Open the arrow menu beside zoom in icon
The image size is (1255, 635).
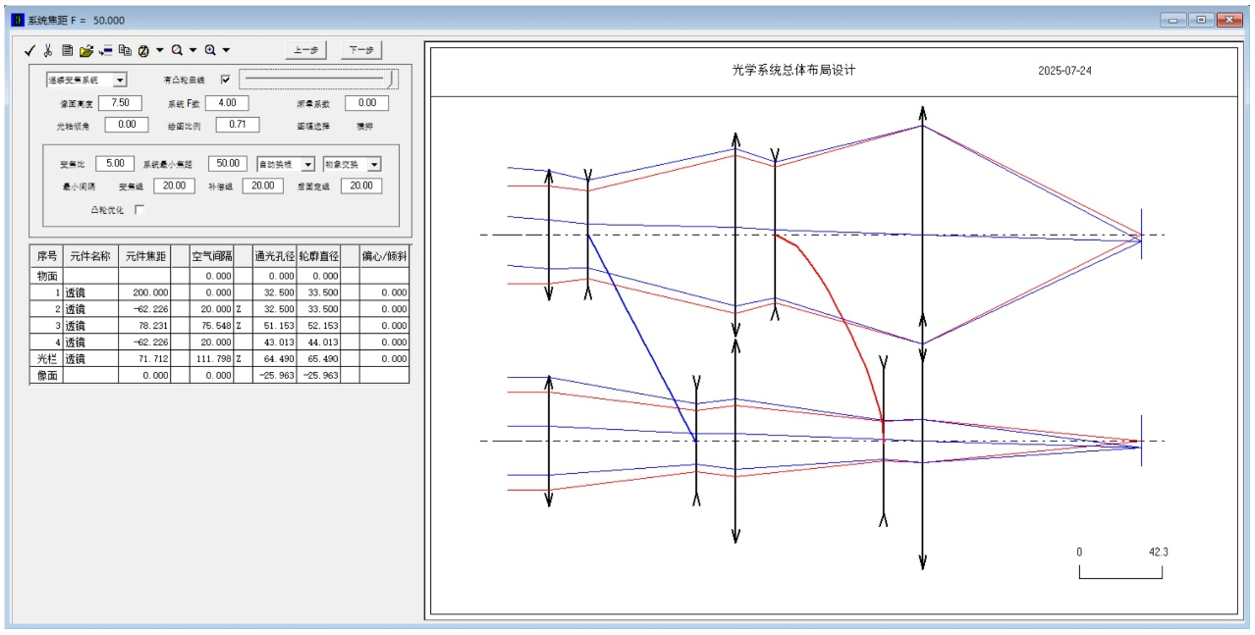pyautogui.click(x=226, y=50)
